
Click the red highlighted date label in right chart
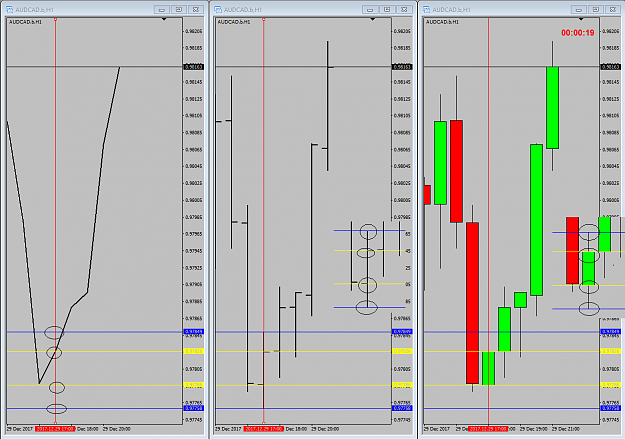point(488,429)
